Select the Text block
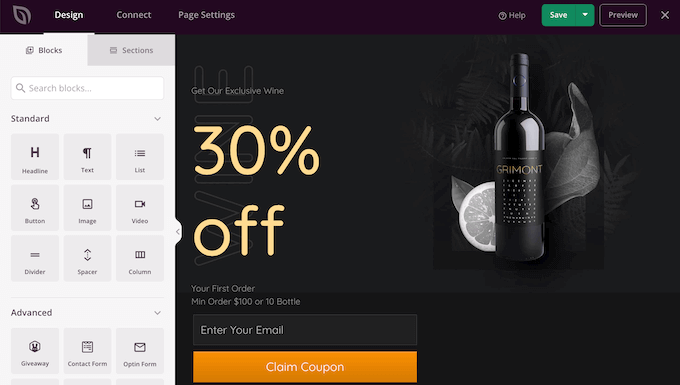 87,157
